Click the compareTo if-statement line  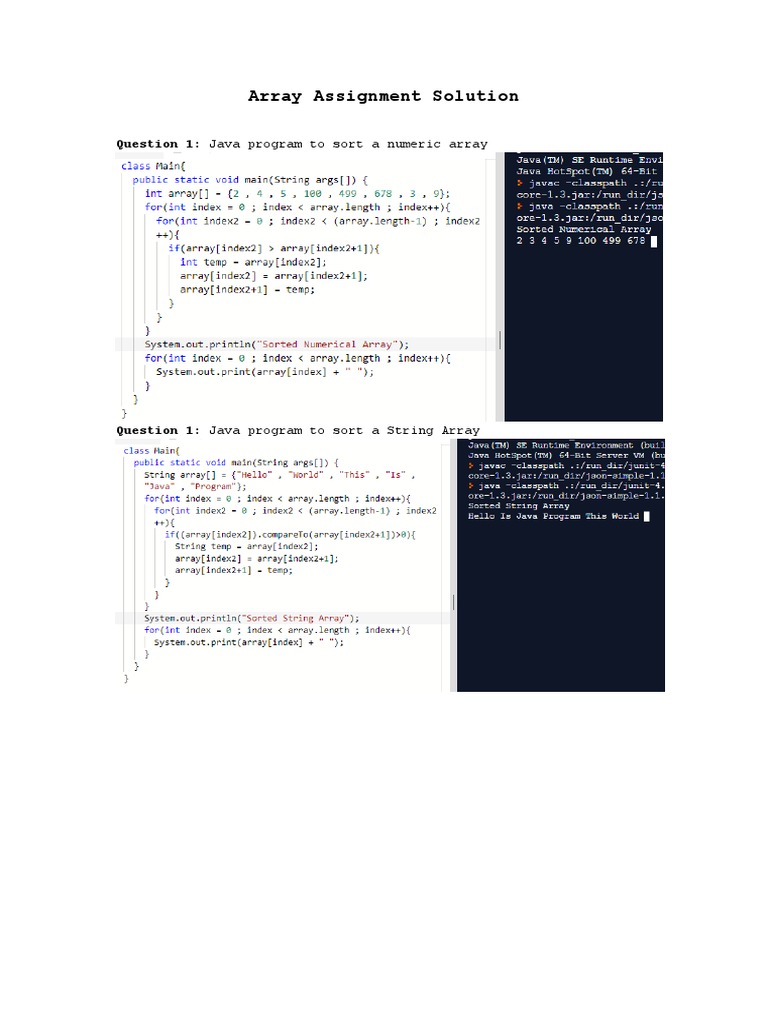(290, 534)
